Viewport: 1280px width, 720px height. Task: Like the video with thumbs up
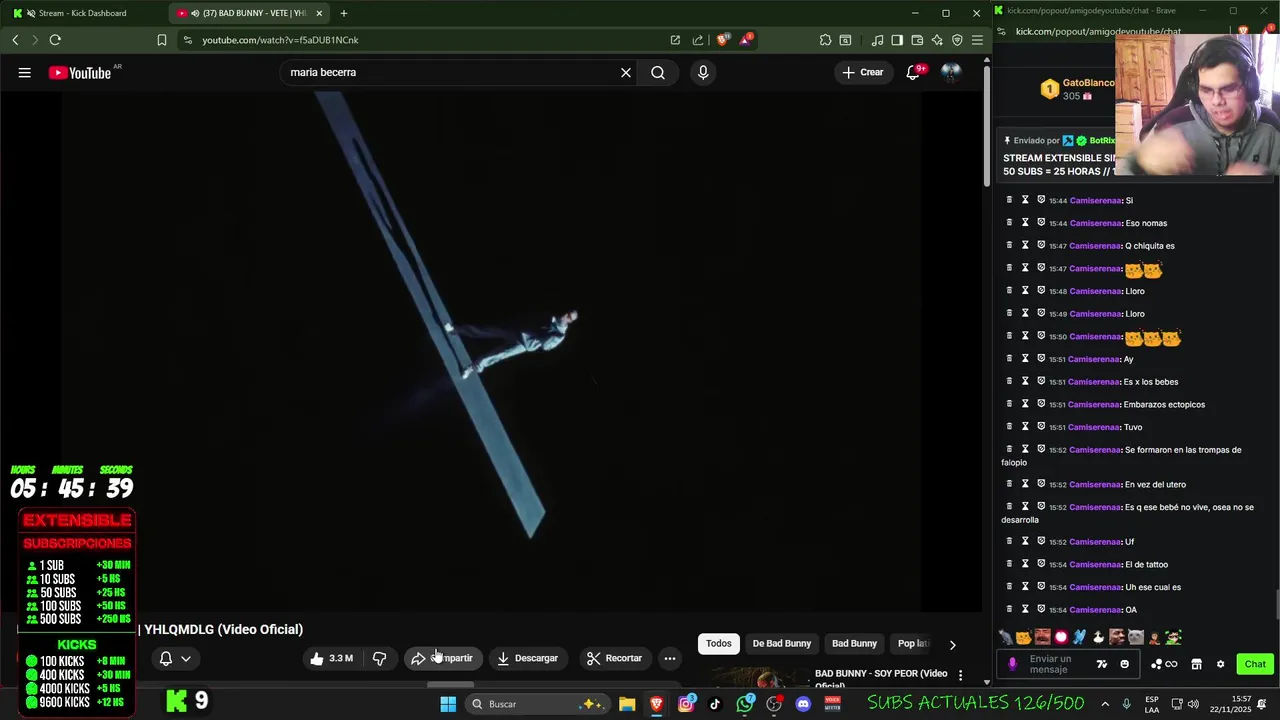click(331, 658)
